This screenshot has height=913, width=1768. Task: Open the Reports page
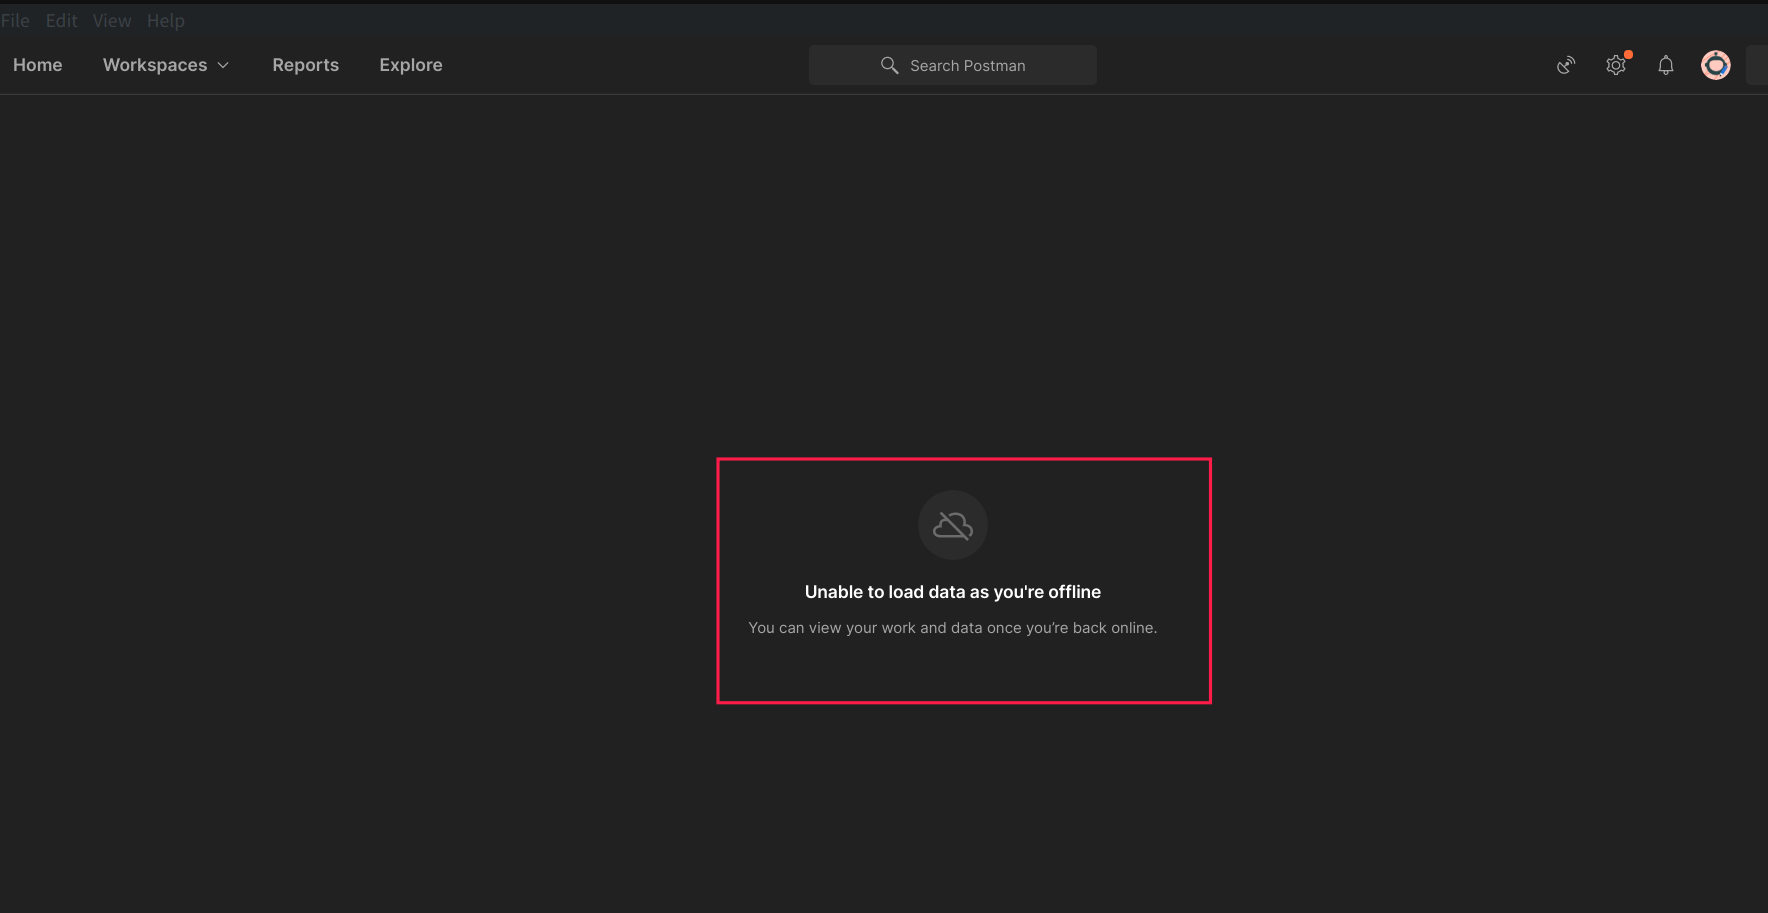306,65
